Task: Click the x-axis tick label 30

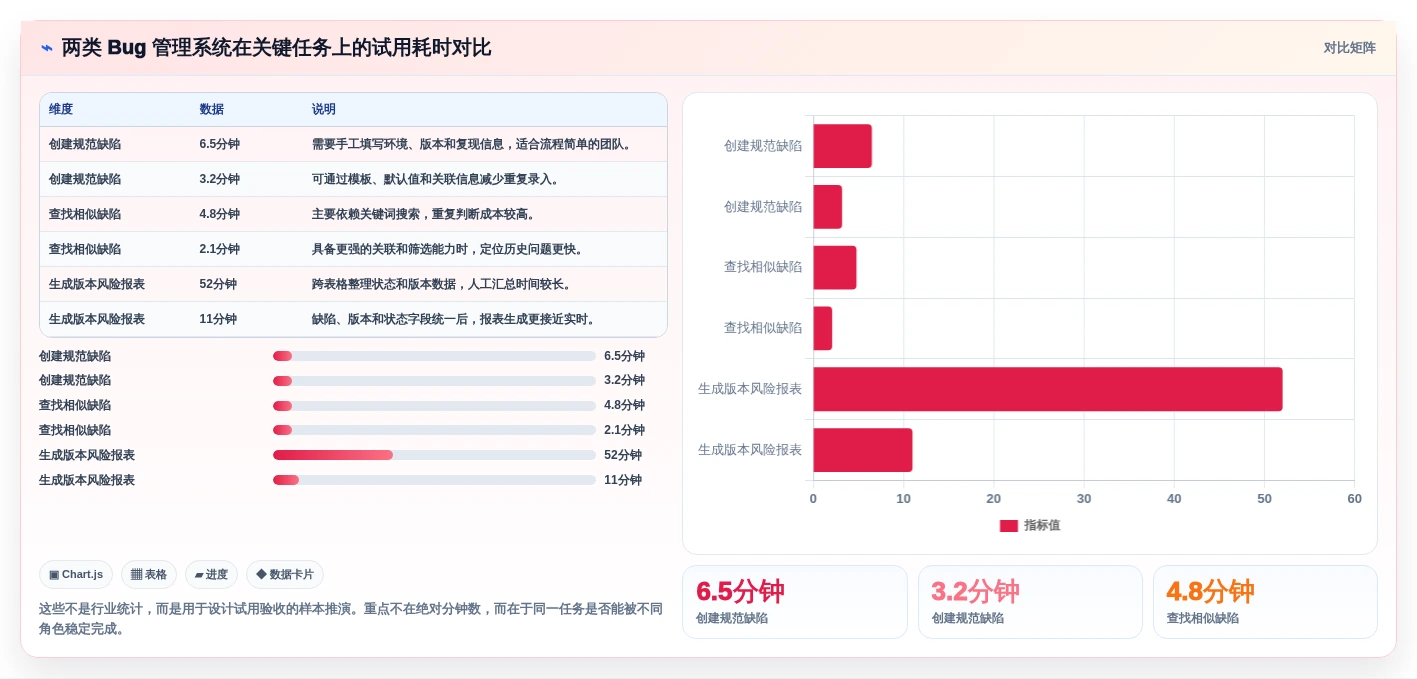Action: (1084, 499)
